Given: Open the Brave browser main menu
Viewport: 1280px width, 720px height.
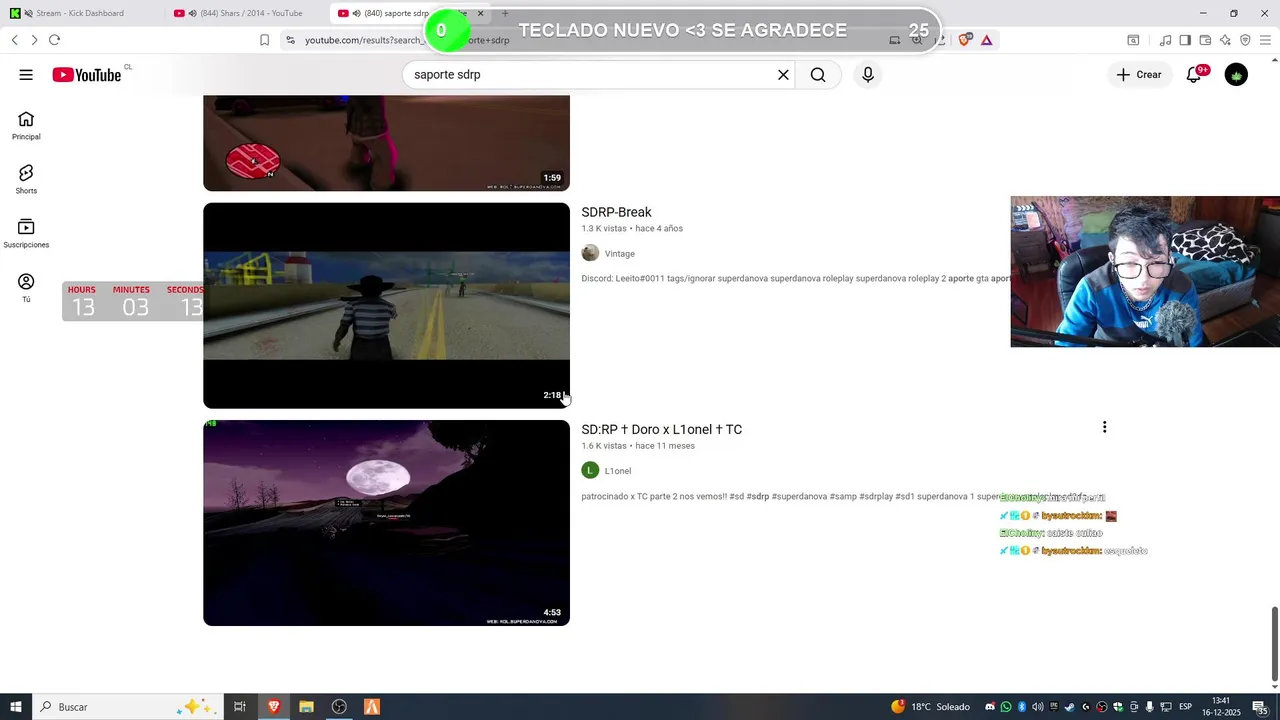Looking at the screenshot, I should (x=1265, y=40).
